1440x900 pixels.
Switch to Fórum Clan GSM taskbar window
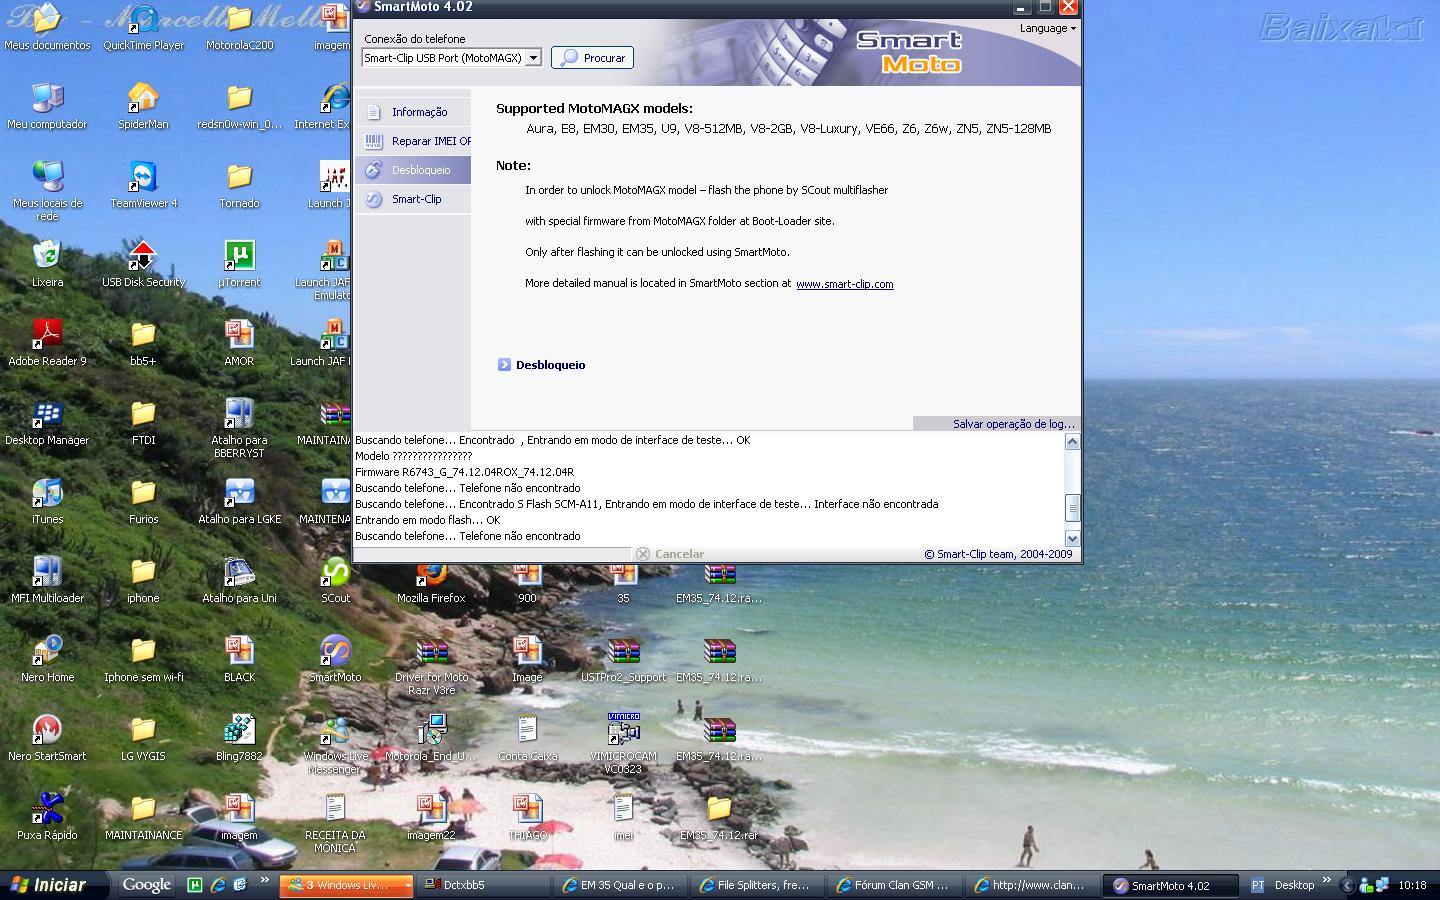895,885
